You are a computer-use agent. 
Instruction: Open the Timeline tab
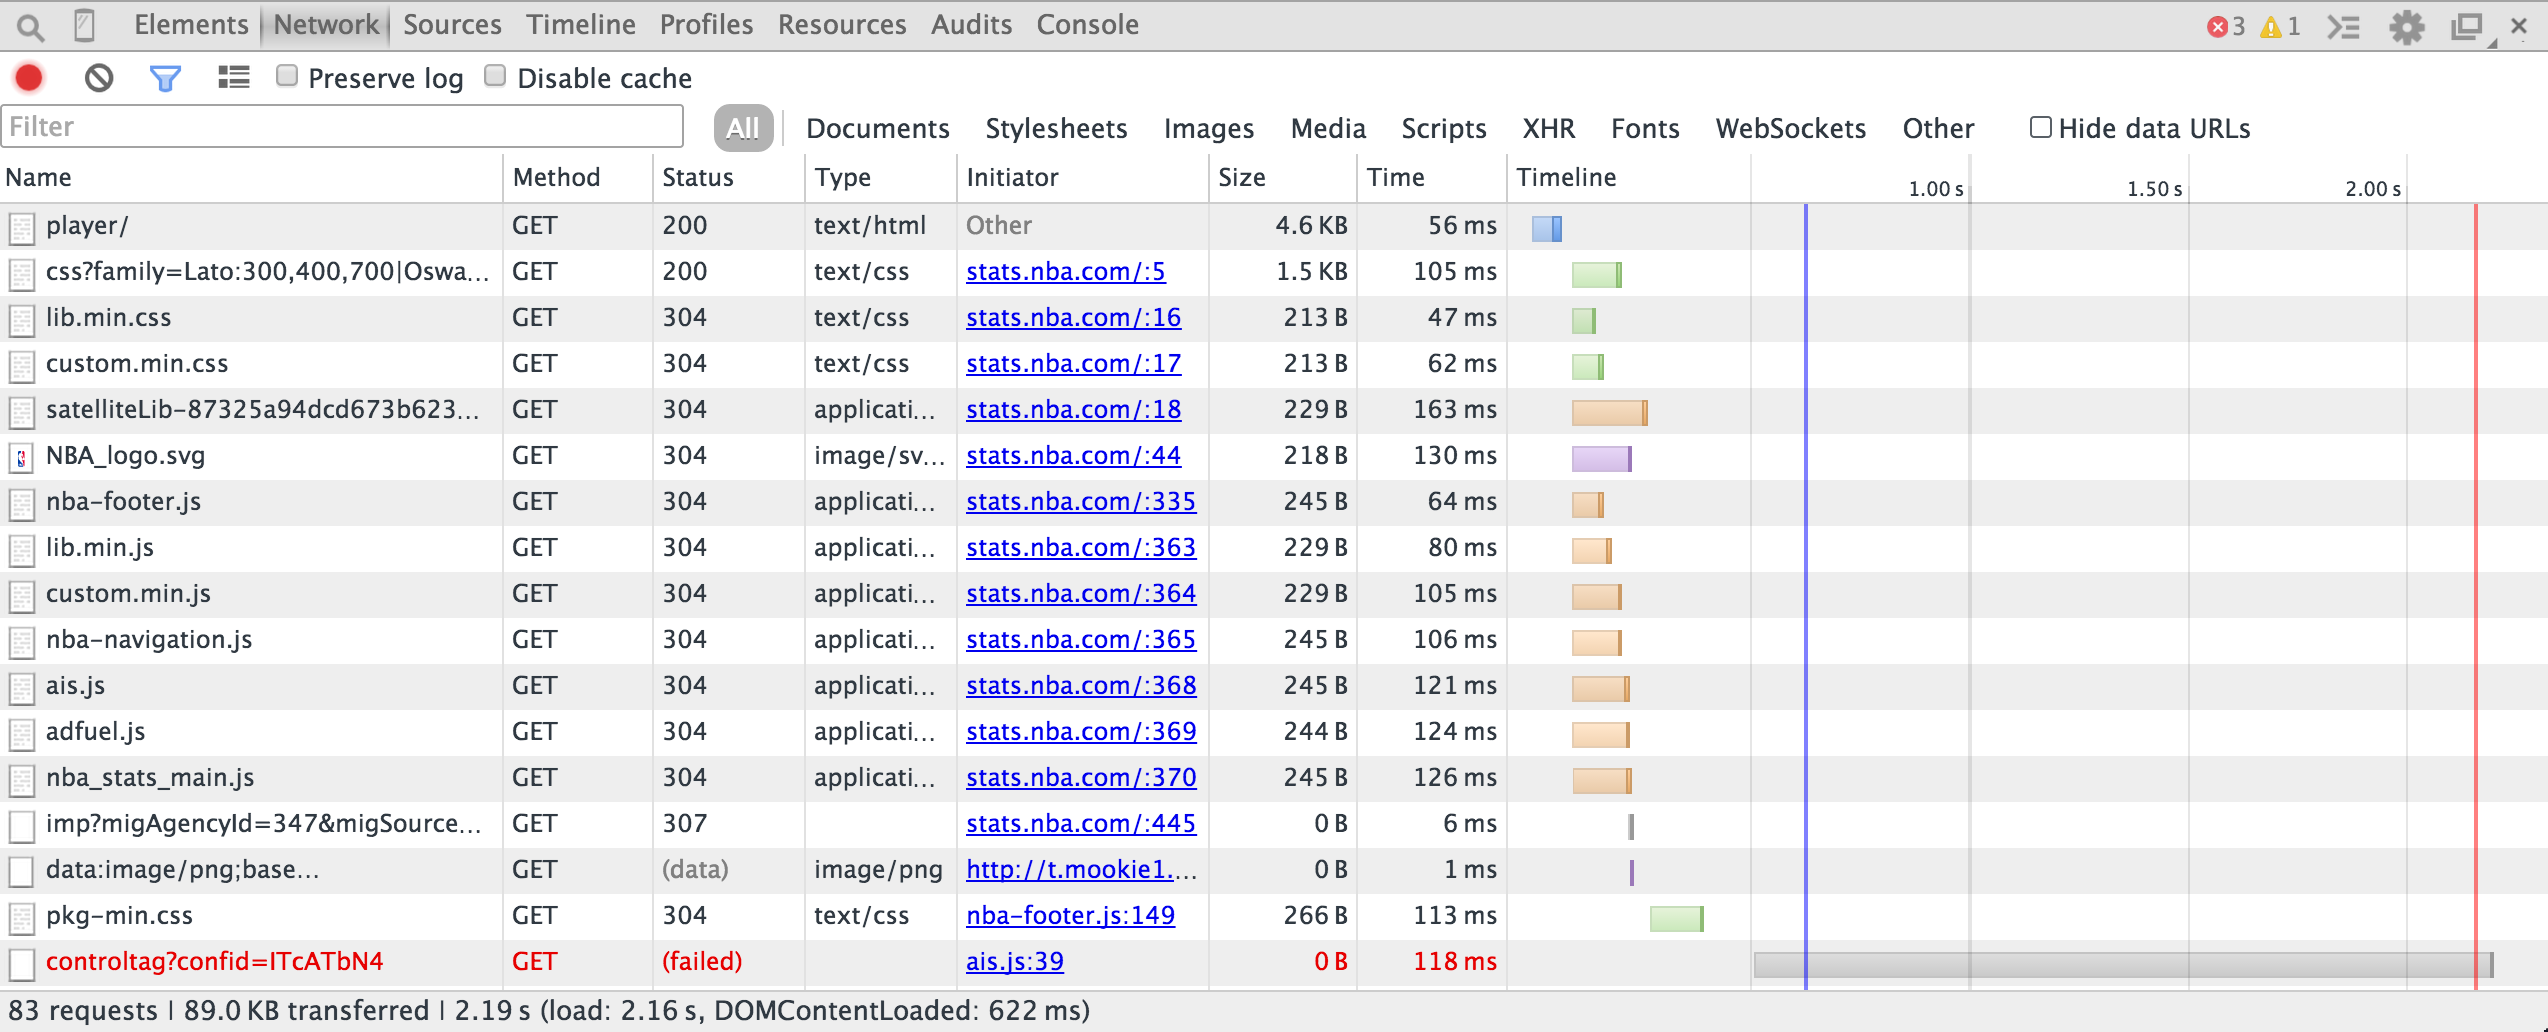pos(581,25)
